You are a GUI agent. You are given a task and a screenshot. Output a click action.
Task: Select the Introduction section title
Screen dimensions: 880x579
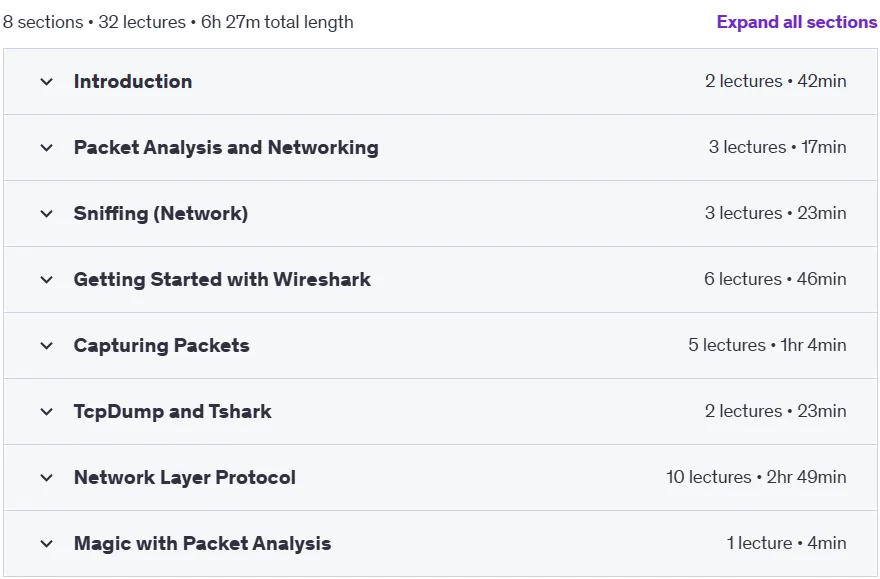[x=133, y=81]
